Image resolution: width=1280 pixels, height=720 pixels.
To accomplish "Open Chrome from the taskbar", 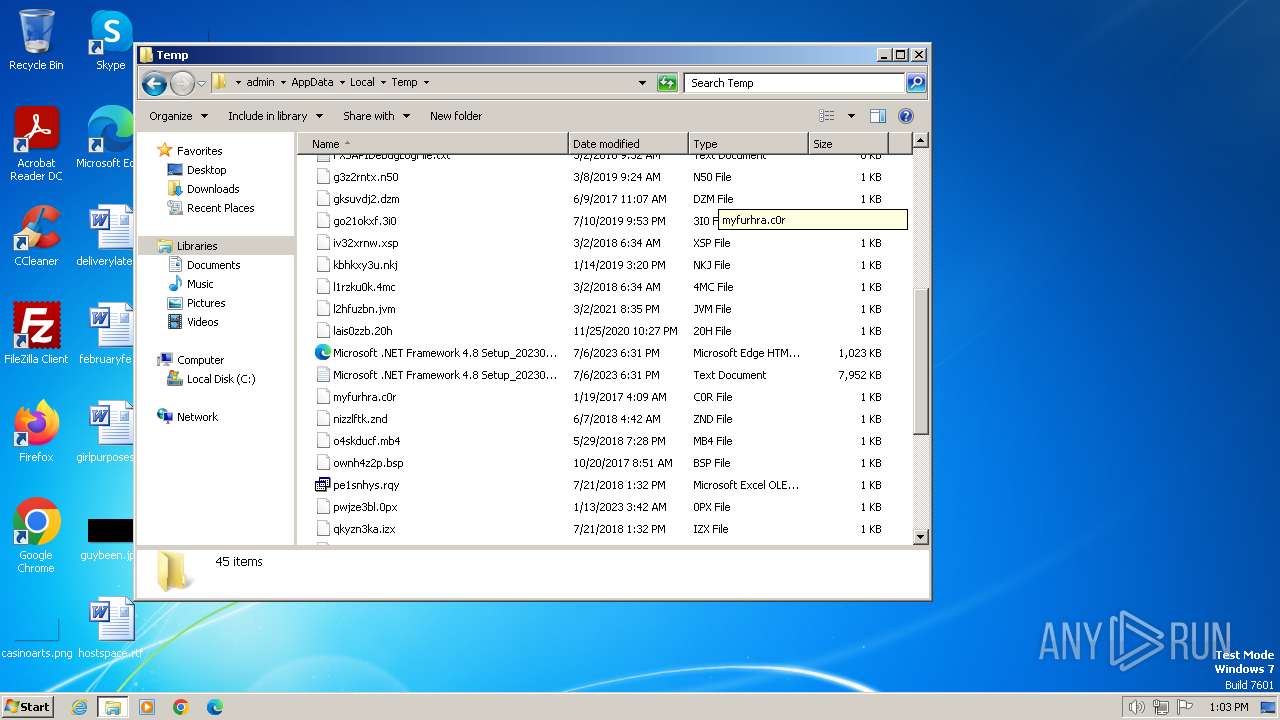I will click(x=181, y=707).
